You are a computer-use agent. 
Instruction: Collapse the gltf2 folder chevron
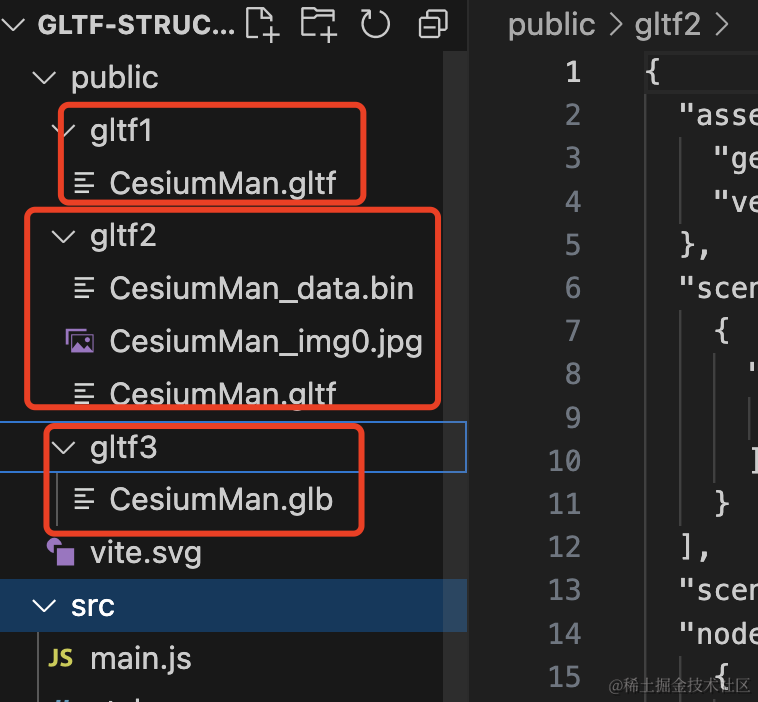[63, 236]
